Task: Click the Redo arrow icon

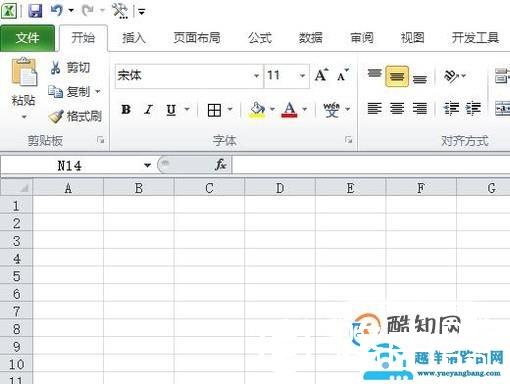Action: click(88, 11)
